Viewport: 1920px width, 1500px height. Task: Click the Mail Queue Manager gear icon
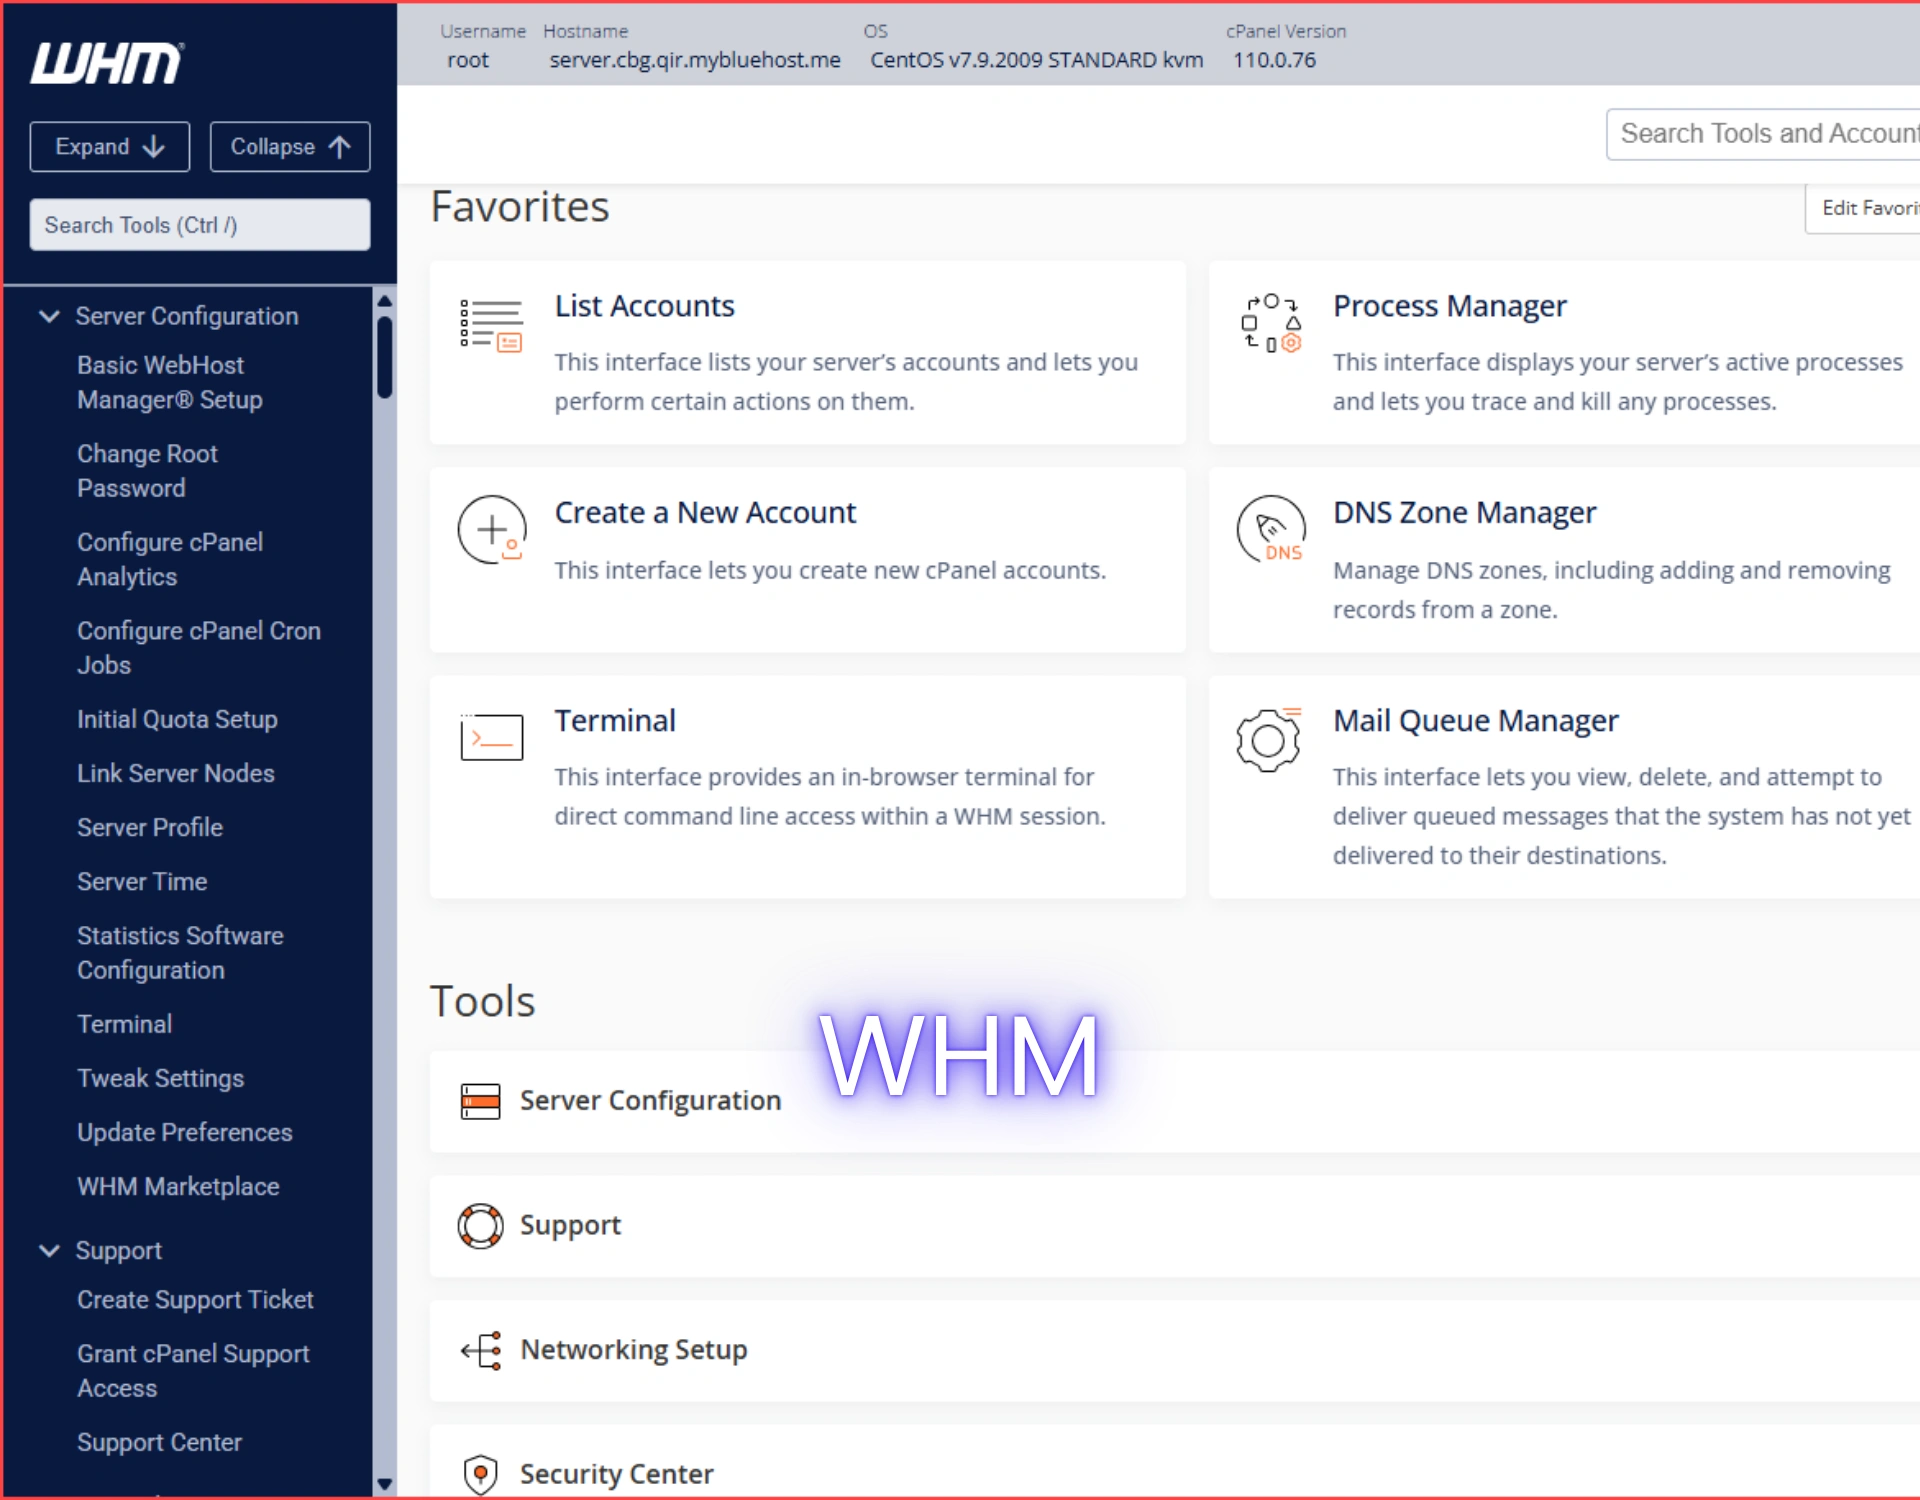(x=1269, y=740)
